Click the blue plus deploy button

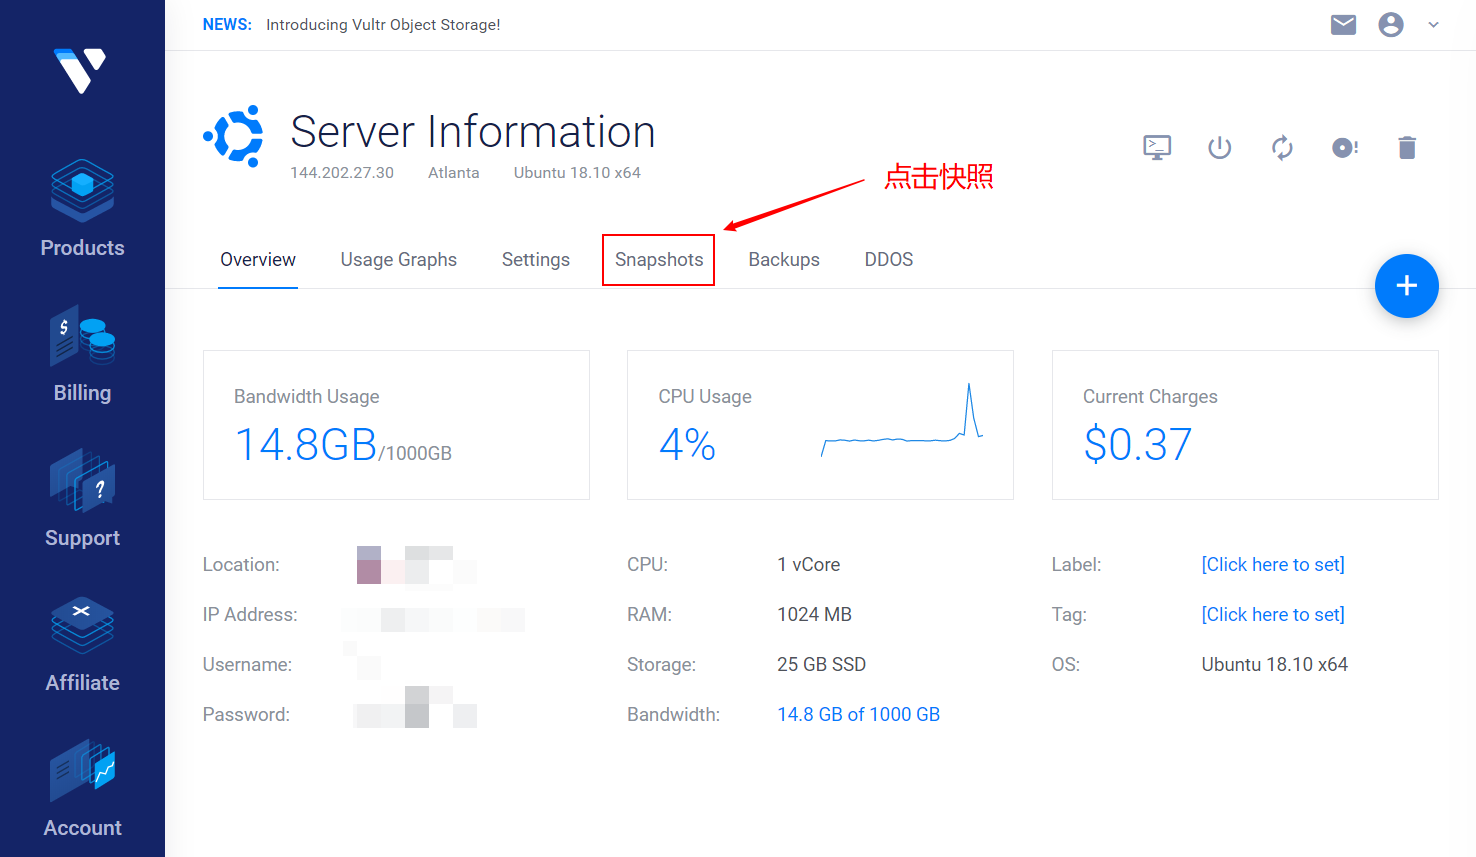coord(1406,286)
